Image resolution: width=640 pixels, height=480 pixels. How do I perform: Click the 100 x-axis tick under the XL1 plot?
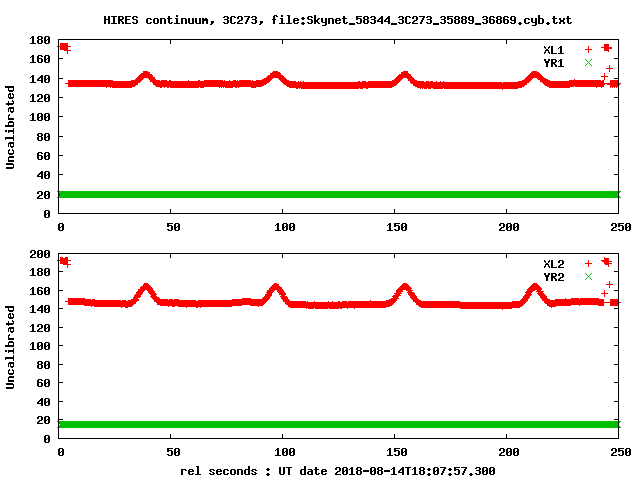coord(284,227)
